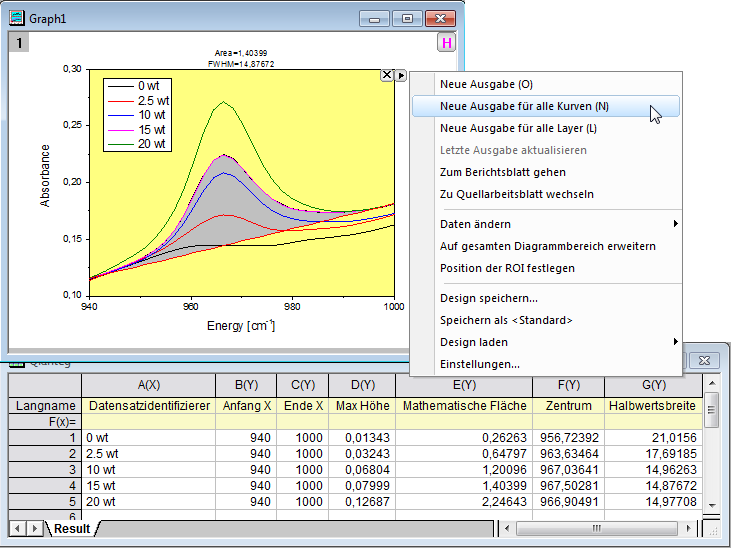731x548 pixels.
Task: Choose Zum Berichtsblatt gehen
Action: (545, 172)
